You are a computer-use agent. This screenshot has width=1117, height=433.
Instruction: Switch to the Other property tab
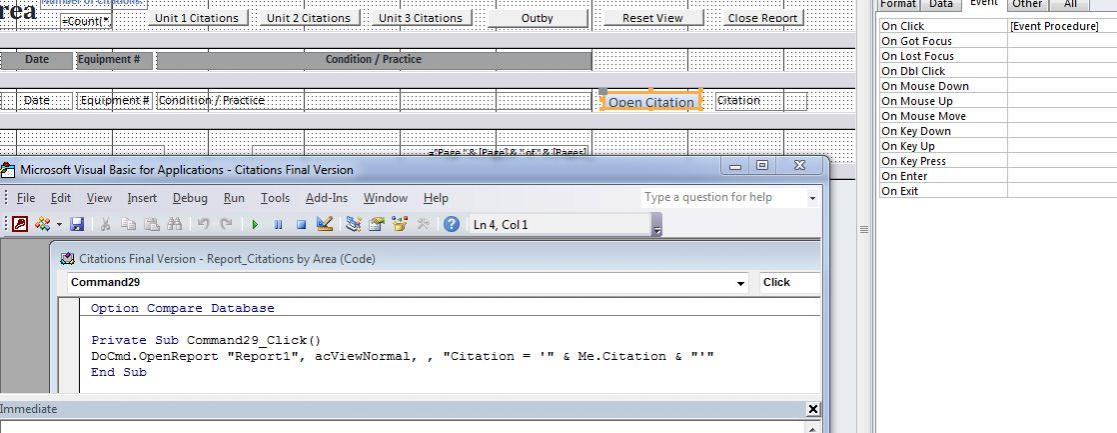click(1027, 4)
